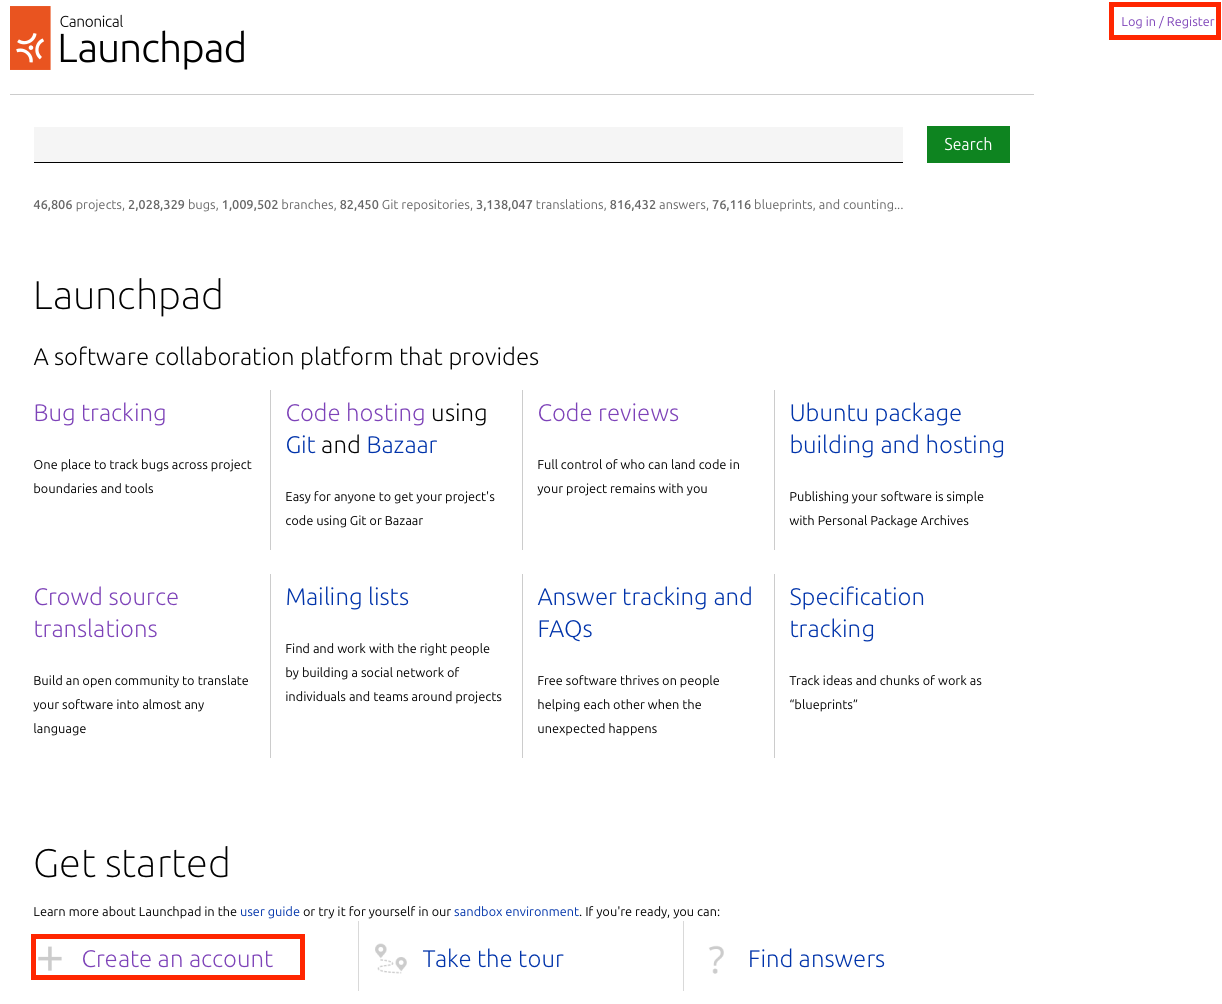This screenshot has width=1222, height=1004.
Task: Click 'Build an open community to translate' text
Action: [x=141, y=705]
